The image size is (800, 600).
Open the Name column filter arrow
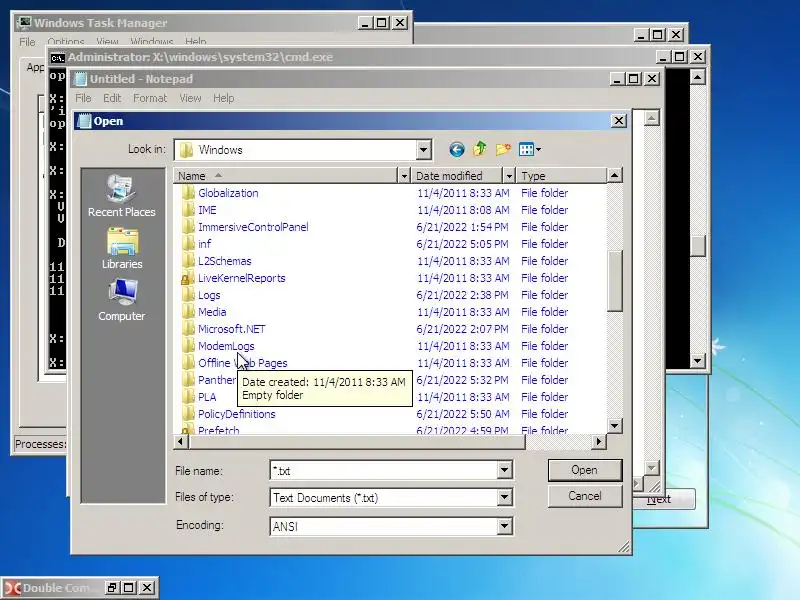coord(404,176)
